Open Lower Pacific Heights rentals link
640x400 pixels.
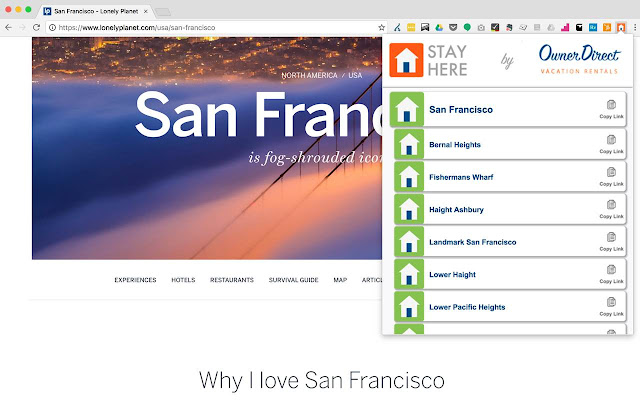point(467,307)
